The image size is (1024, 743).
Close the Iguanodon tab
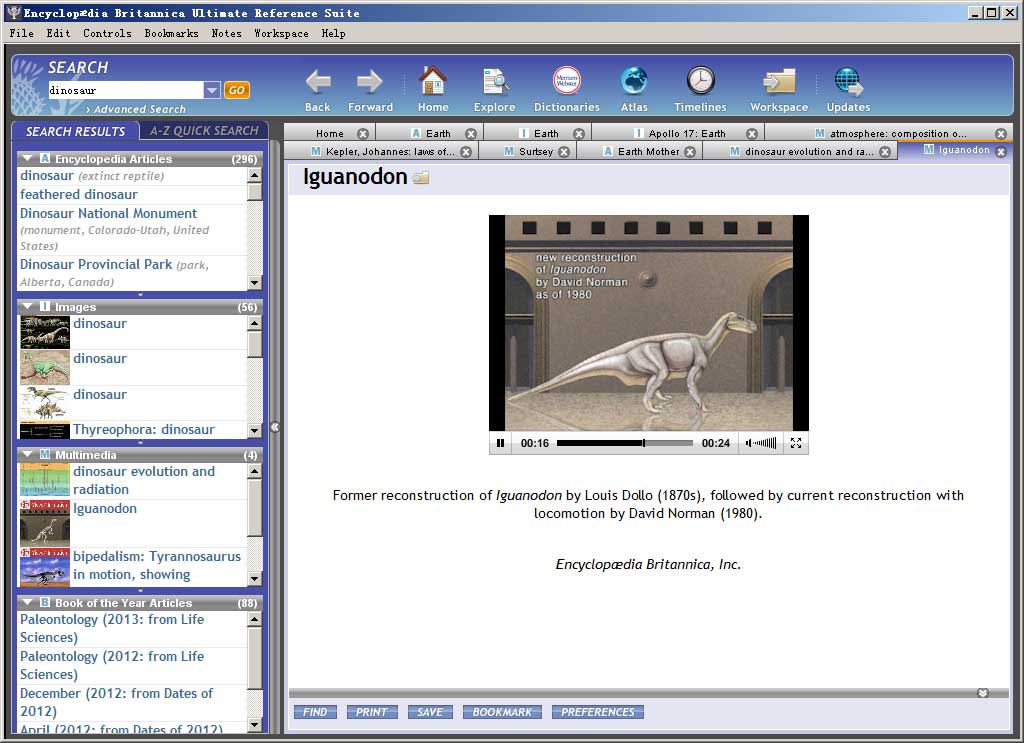click(1000, 151)
